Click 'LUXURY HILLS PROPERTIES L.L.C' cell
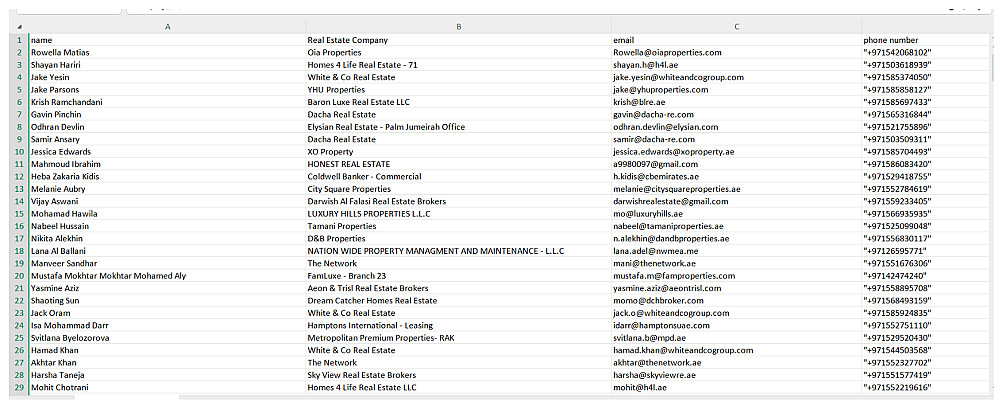Image resolution: width=1000 pixels, height=404 pixels. point(458,214)
